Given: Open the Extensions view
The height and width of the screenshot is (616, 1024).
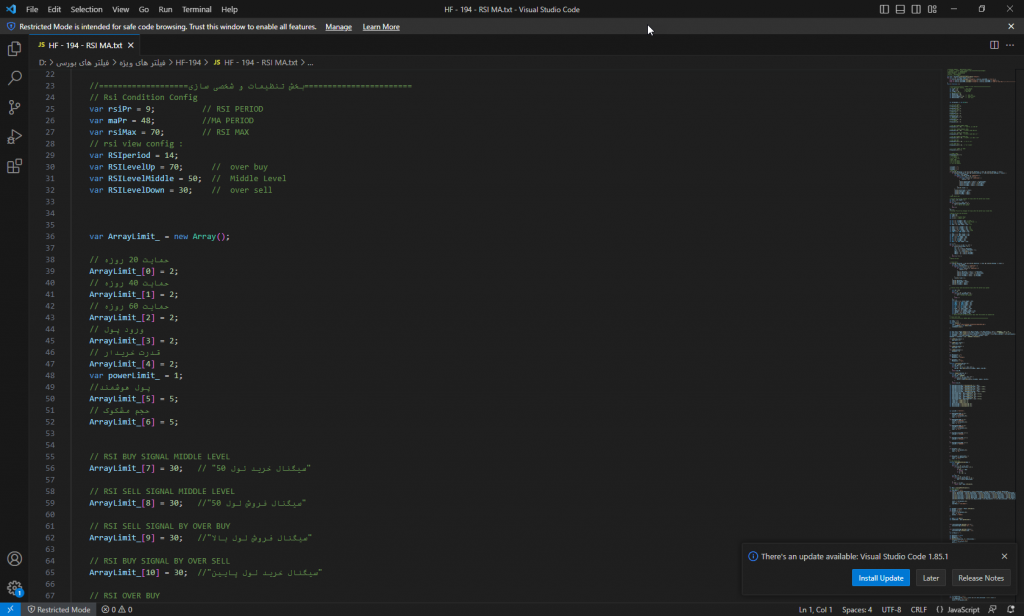Looking at the screenshot, I should (x=14, y=167).
